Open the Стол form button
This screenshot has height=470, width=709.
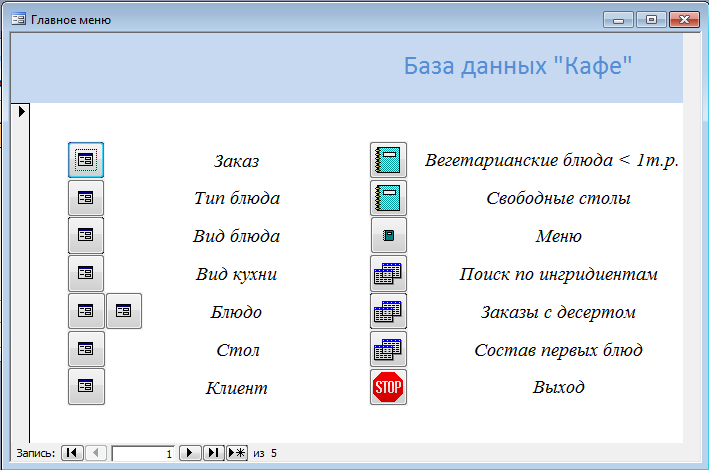coord(86,349)
